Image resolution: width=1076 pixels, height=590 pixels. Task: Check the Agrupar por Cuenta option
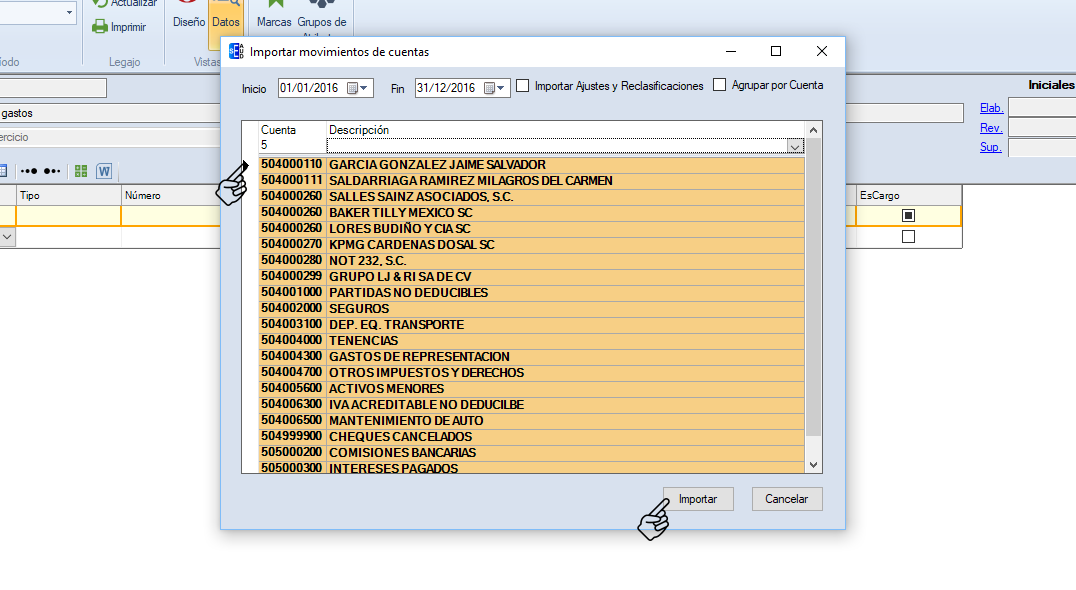(x=719, y=86)
